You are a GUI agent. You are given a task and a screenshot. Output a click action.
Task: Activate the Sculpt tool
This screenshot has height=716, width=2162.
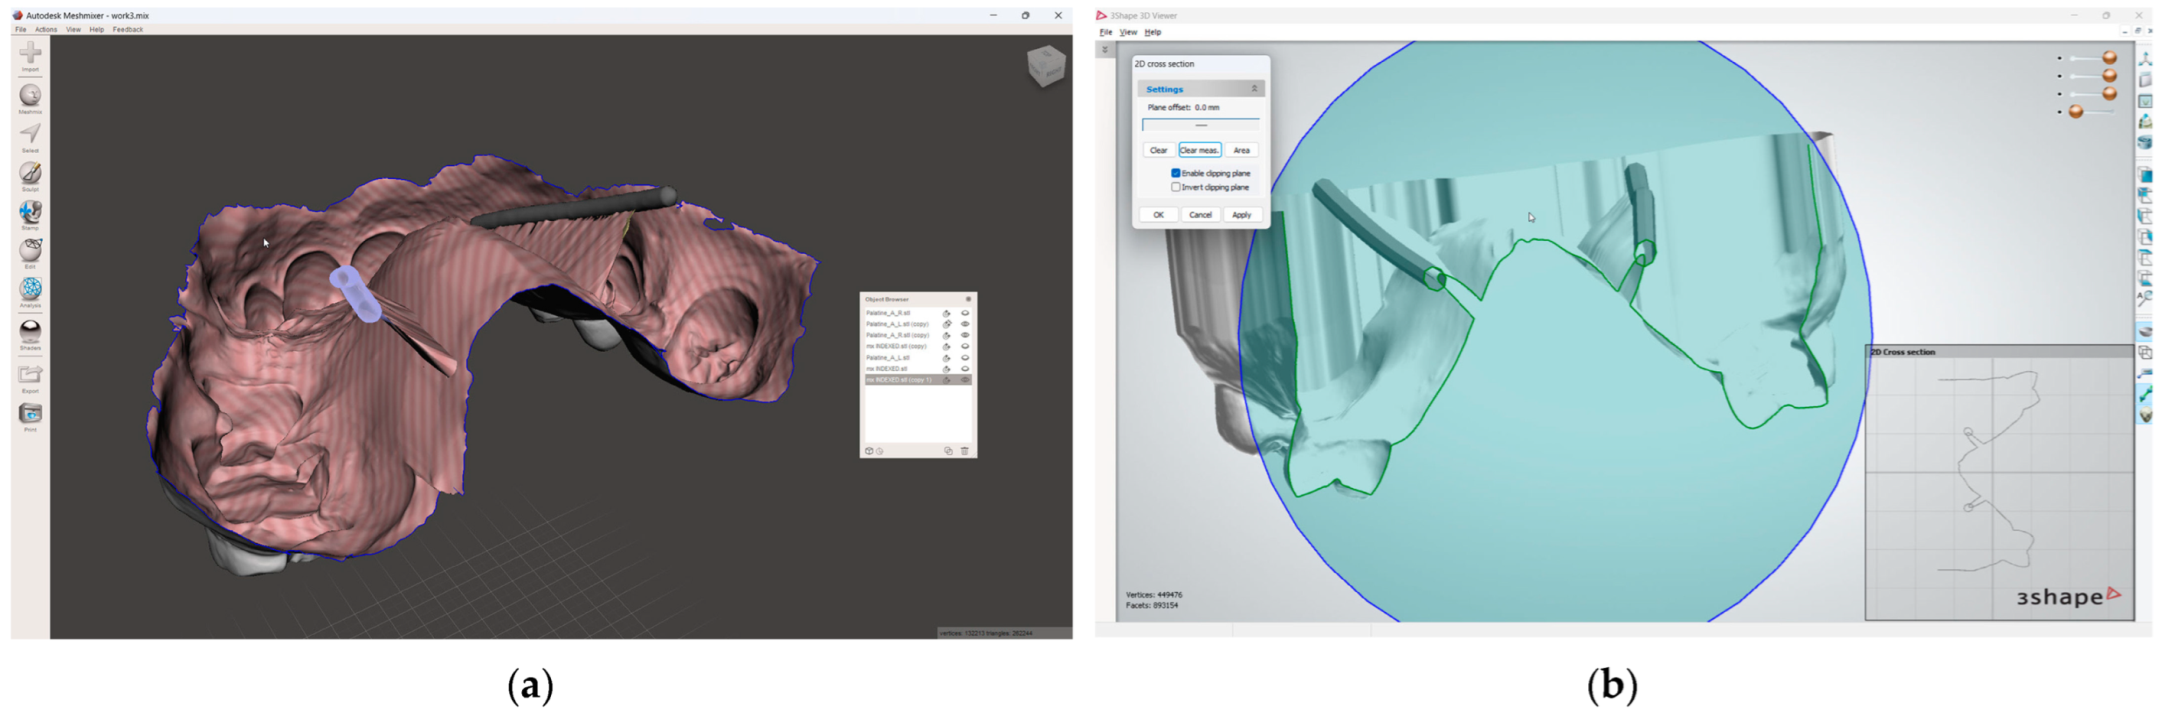click(30, 174)
